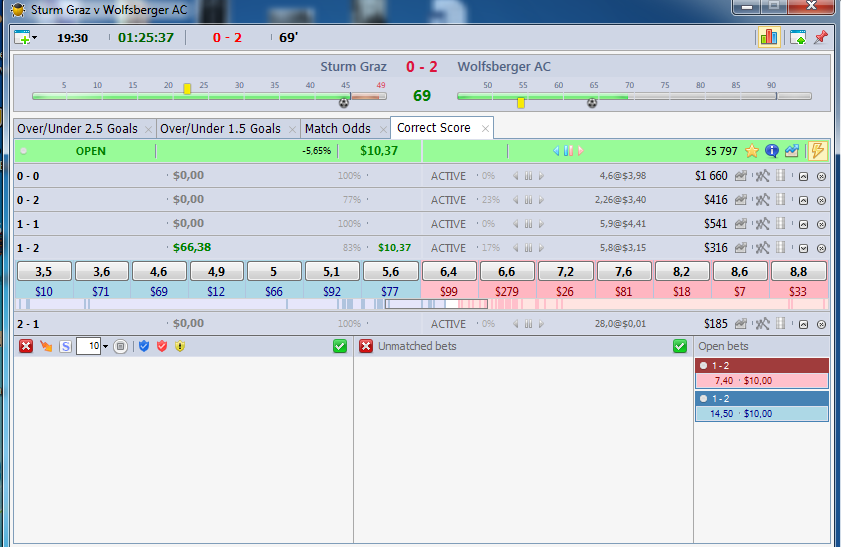Toggle the blue shield check icon
Image resolution: width=841 pixels, height=547 pixels.
(x=144, y=346)
